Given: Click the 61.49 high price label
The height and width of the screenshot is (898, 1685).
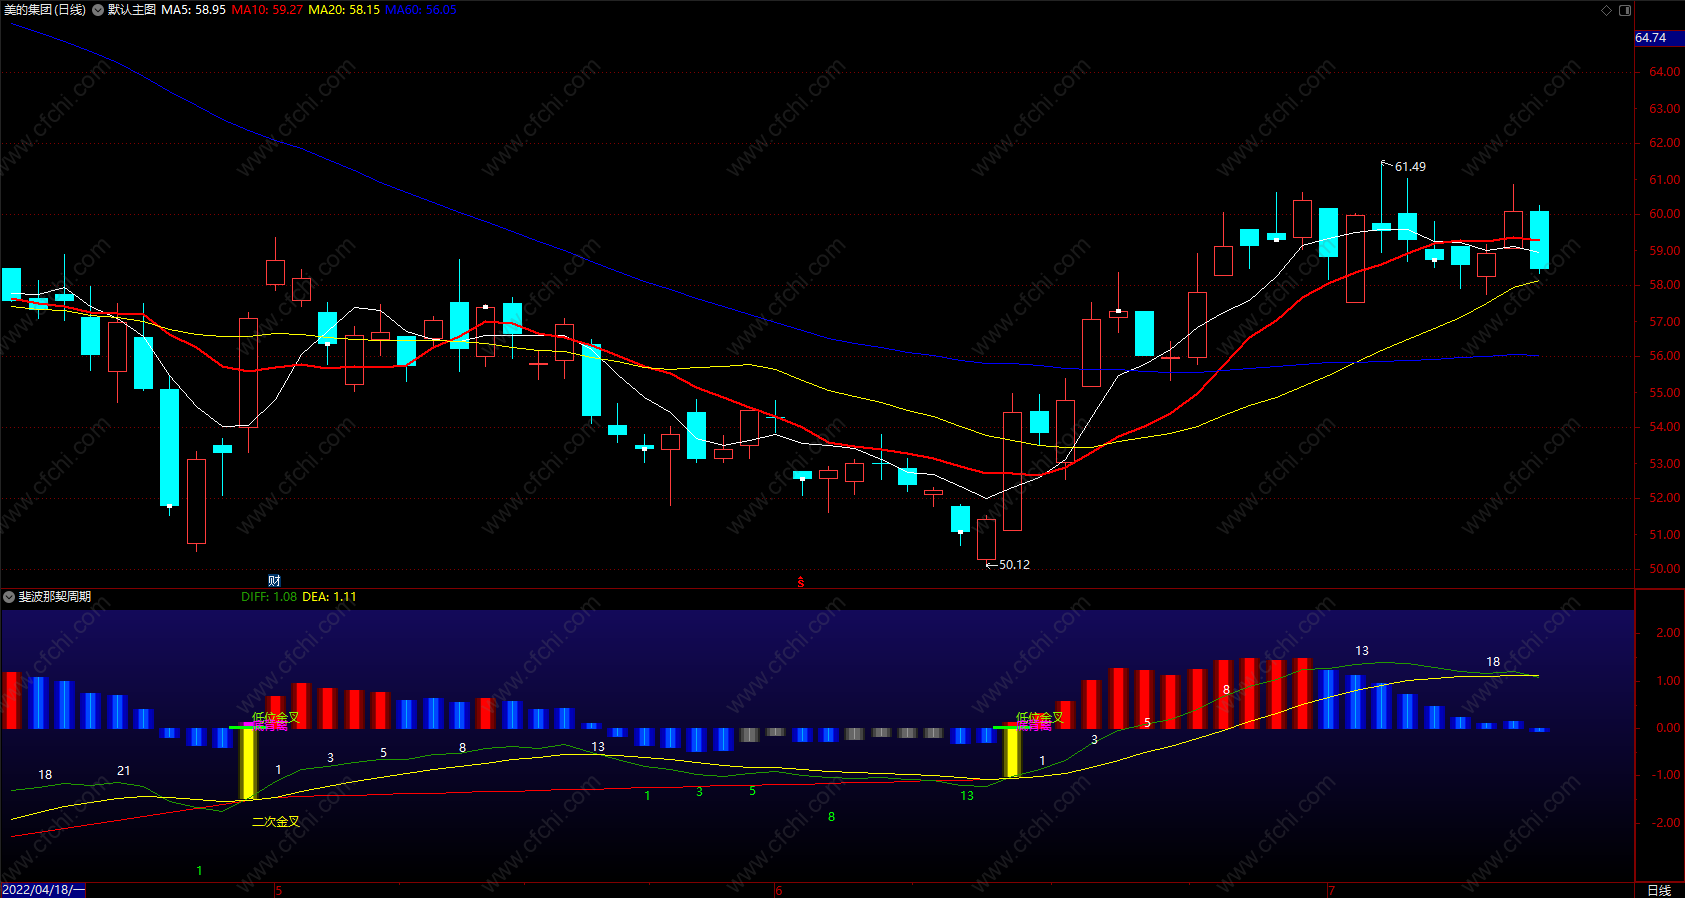Looking at the screenshot, I should point(1410,167).
